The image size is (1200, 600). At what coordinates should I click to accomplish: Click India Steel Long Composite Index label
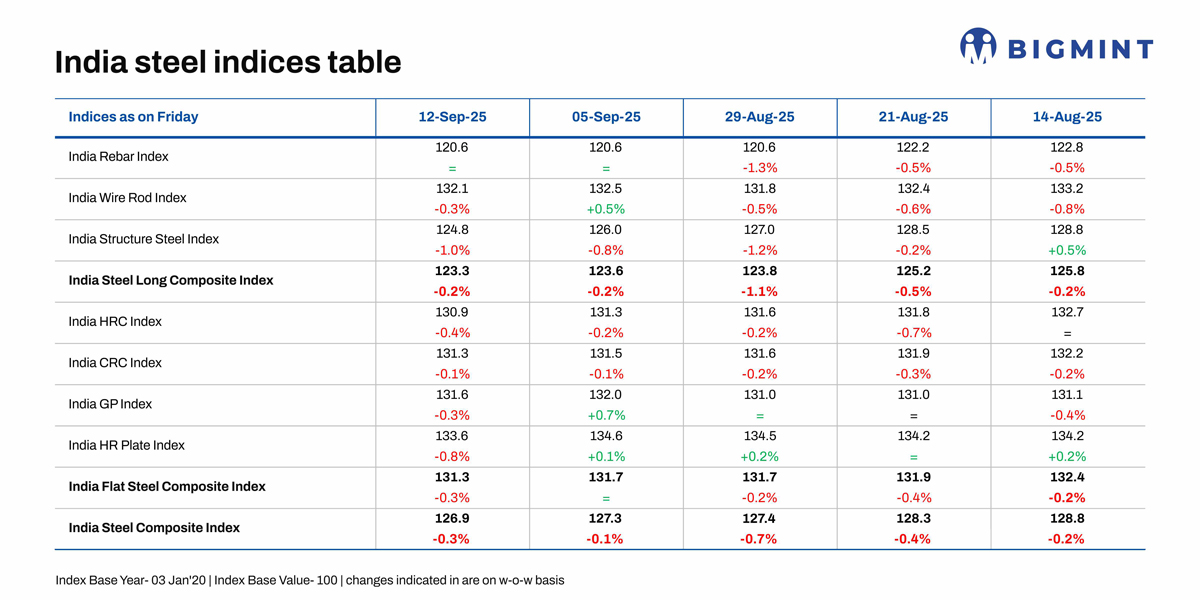(x=170, y=281)
